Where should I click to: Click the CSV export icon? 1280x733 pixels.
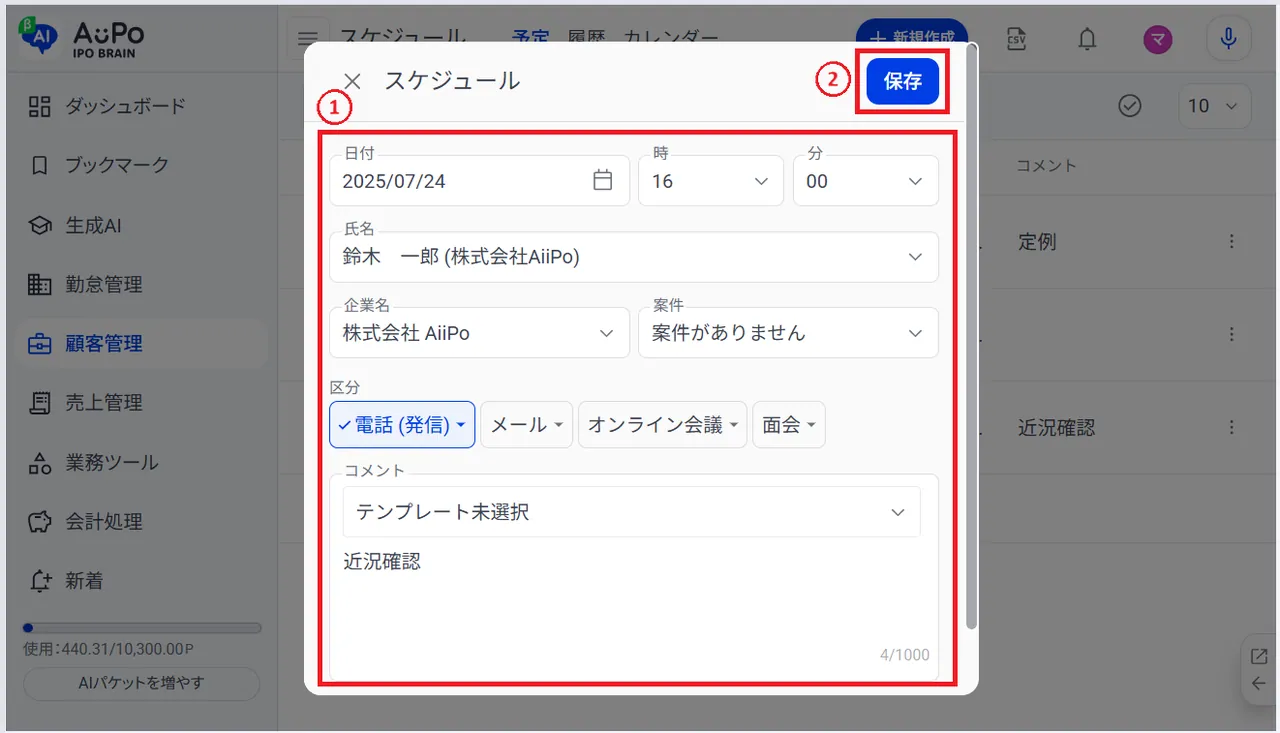[1016, 39]
